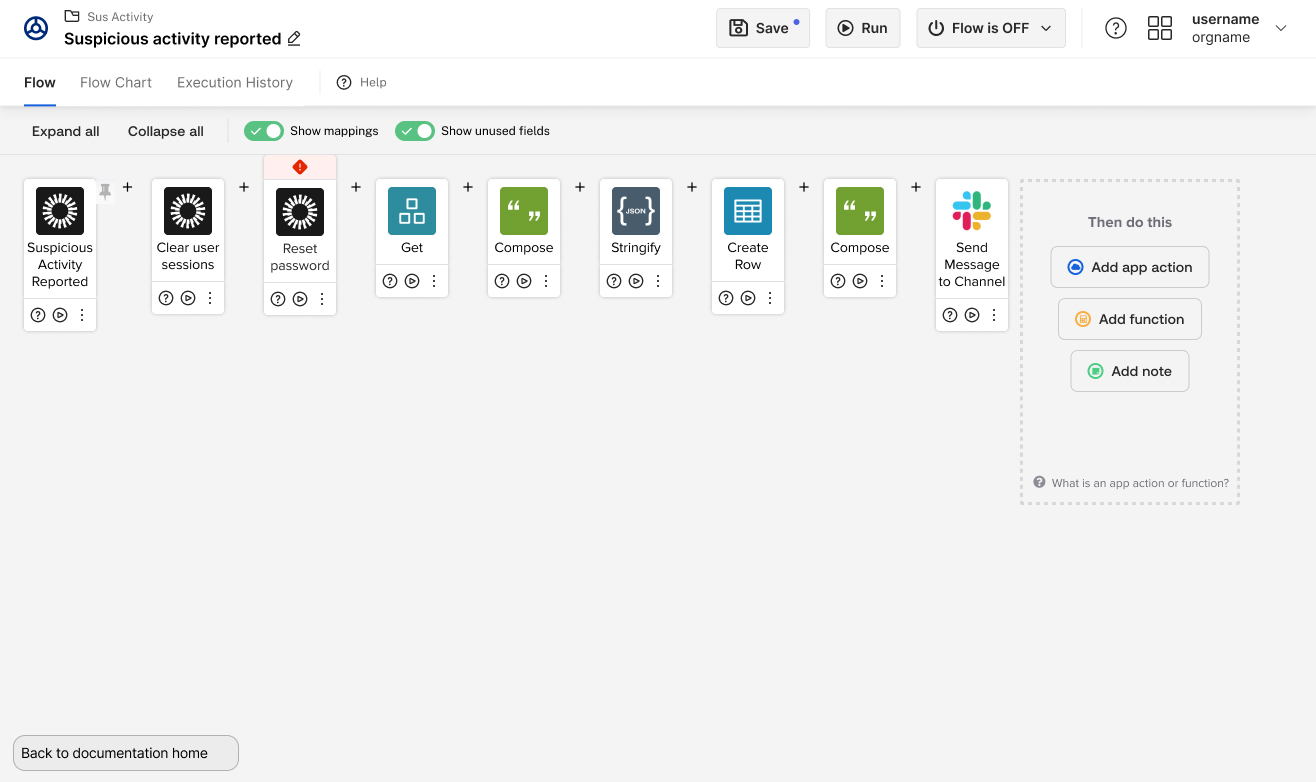Click the Create Row table icon

tap(748, 211)
